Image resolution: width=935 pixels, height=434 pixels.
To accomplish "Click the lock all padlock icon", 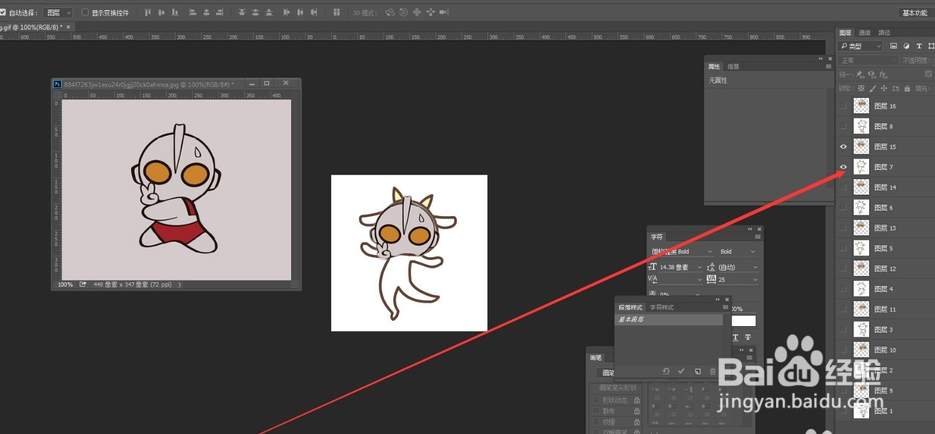I will [907, 88].
